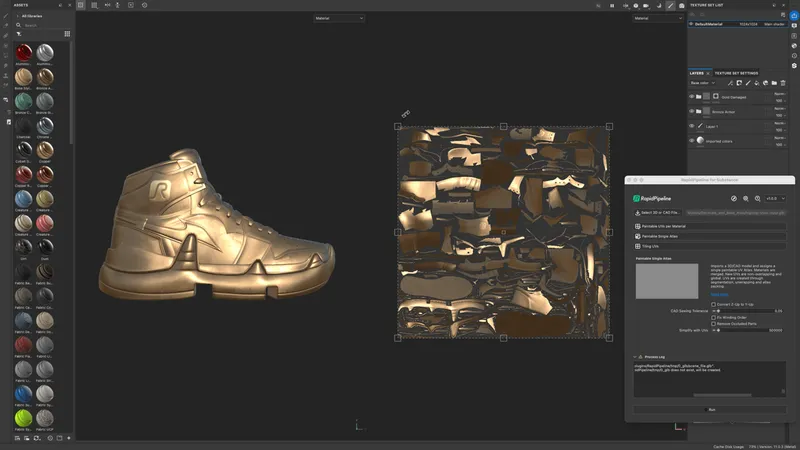The width and height of the screenshot is (800, 450).
Task: Click the delete layer trash icon
Action: point(784,83)
